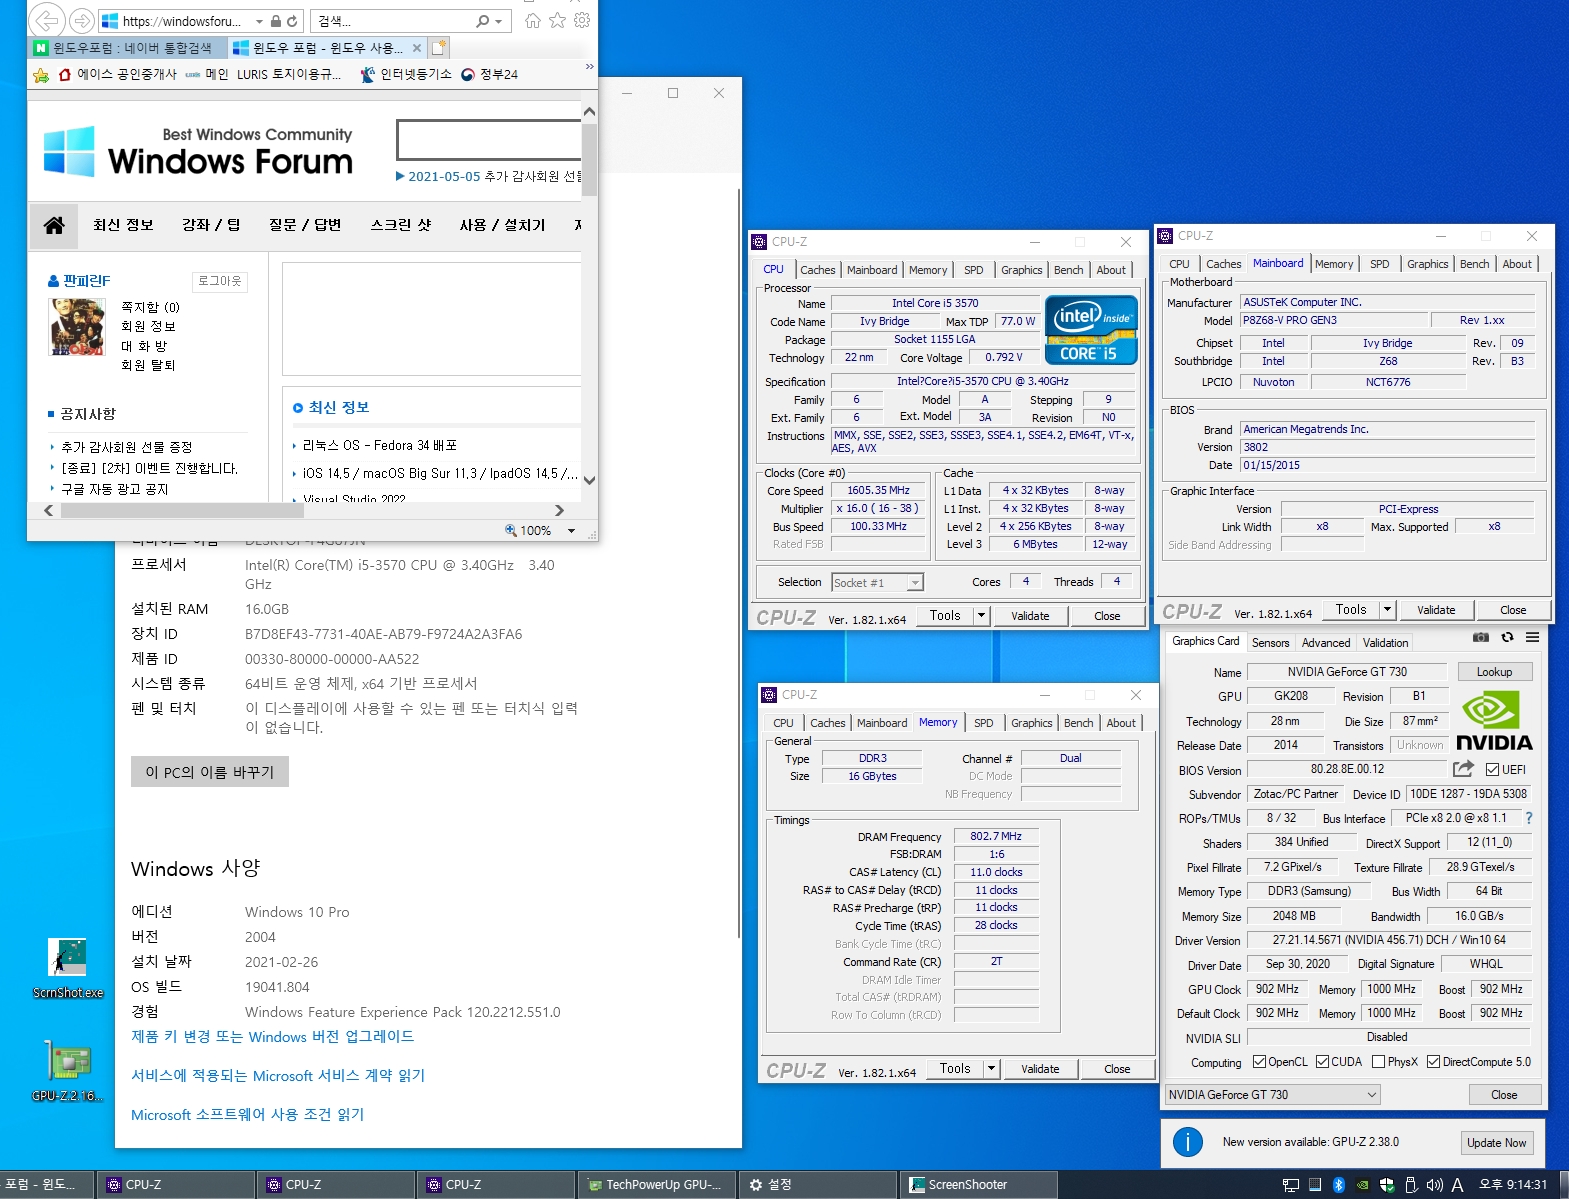Click Validate button in CPU window
Viewport: 1569px width, 1199px height.
(1030, 616)
